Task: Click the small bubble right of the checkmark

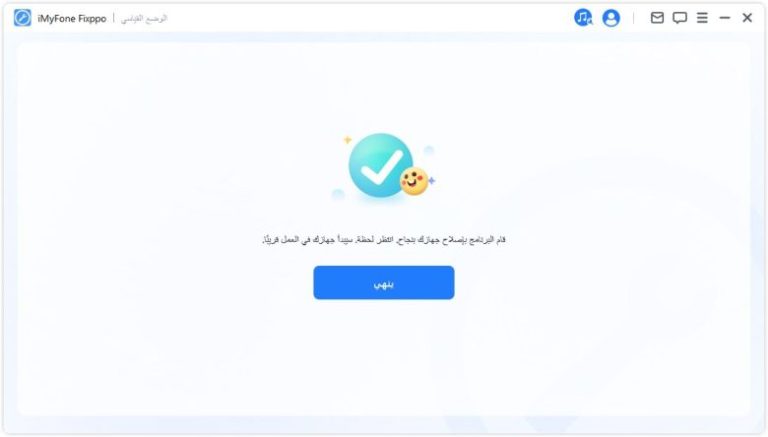Action: pyautogui.click(x=429, y=150)
